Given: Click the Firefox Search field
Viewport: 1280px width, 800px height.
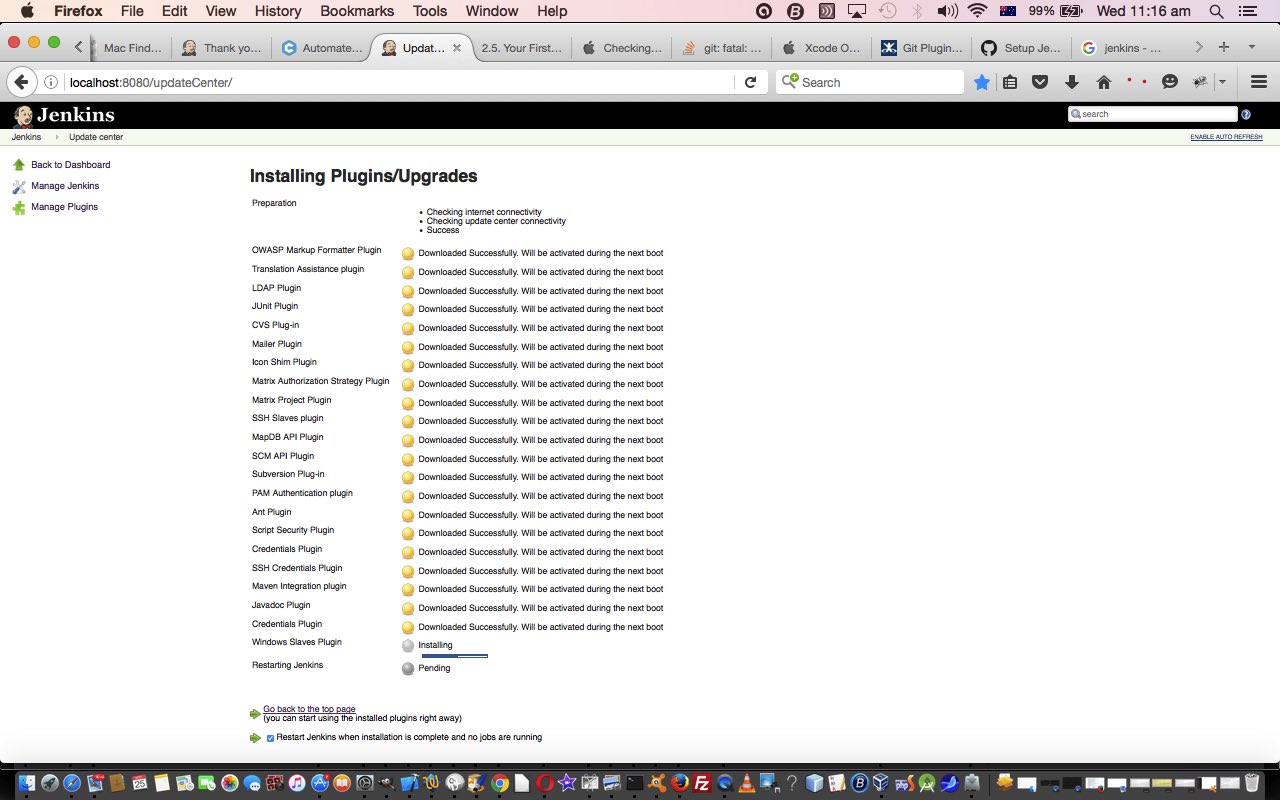Looking at the screenshot, I should 869,82.
